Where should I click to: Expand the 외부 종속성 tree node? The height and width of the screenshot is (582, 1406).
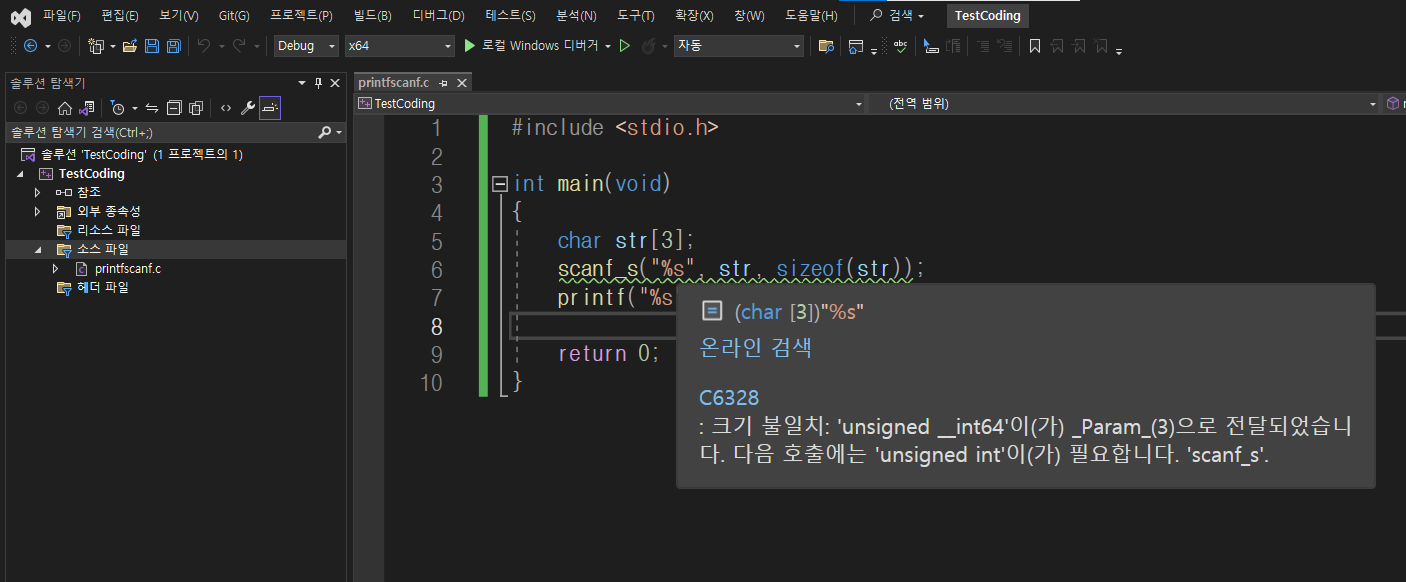click(x=38, y=211)
